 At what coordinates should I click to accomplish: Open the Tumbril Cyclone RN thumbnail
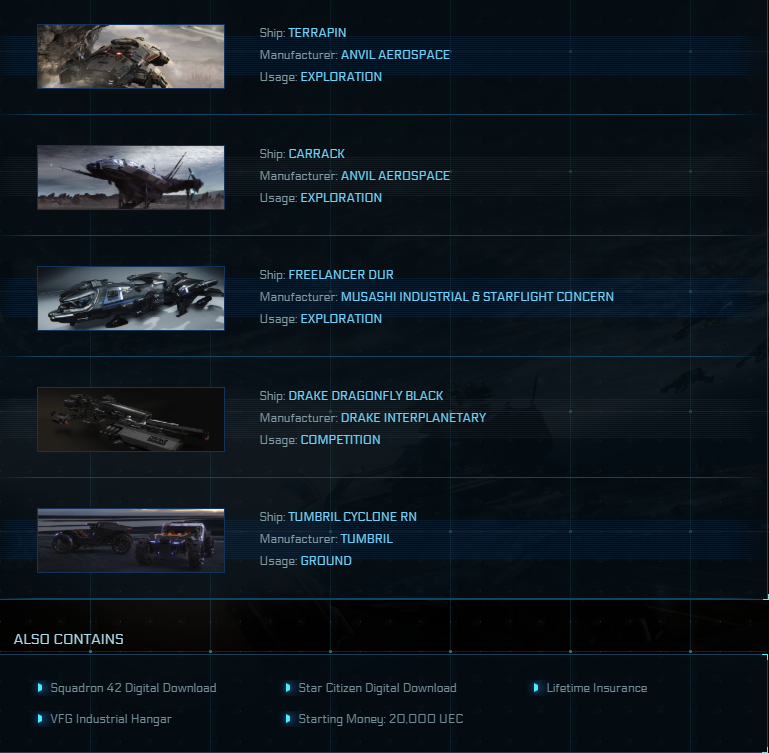coord(131,541)
